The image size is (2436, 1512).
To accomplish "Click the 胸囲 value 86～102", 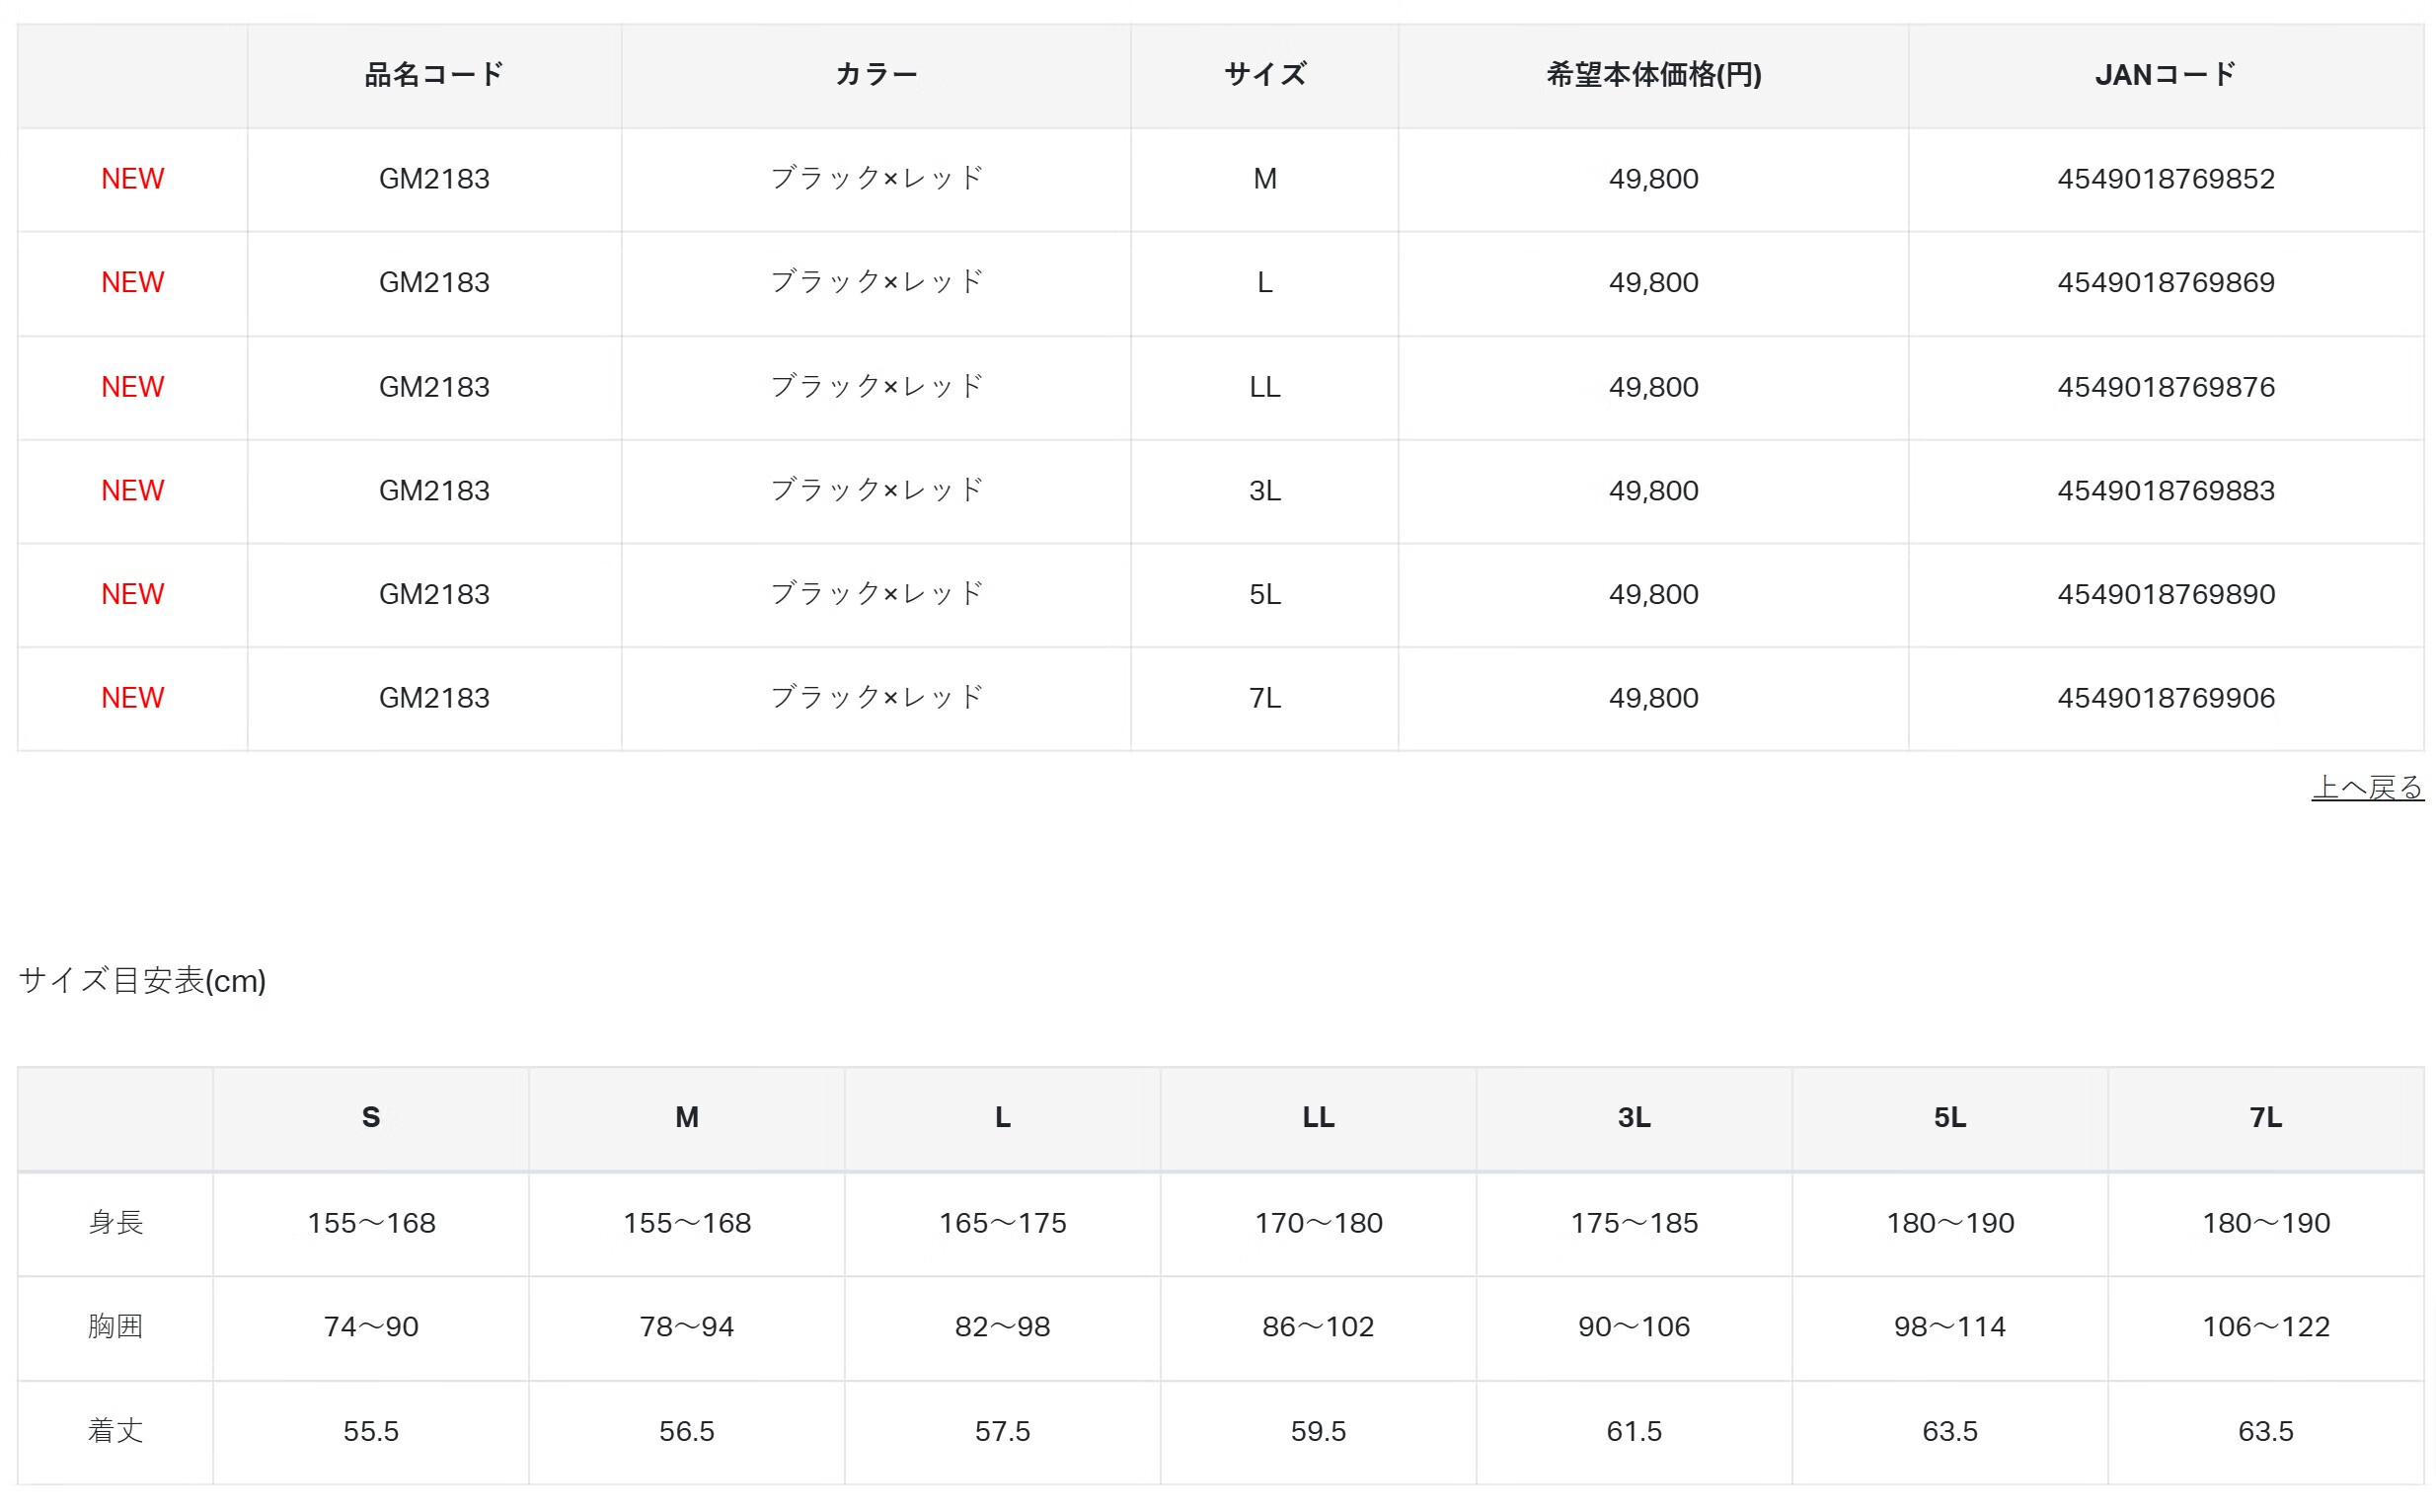I will [x=1318, y=1327].
